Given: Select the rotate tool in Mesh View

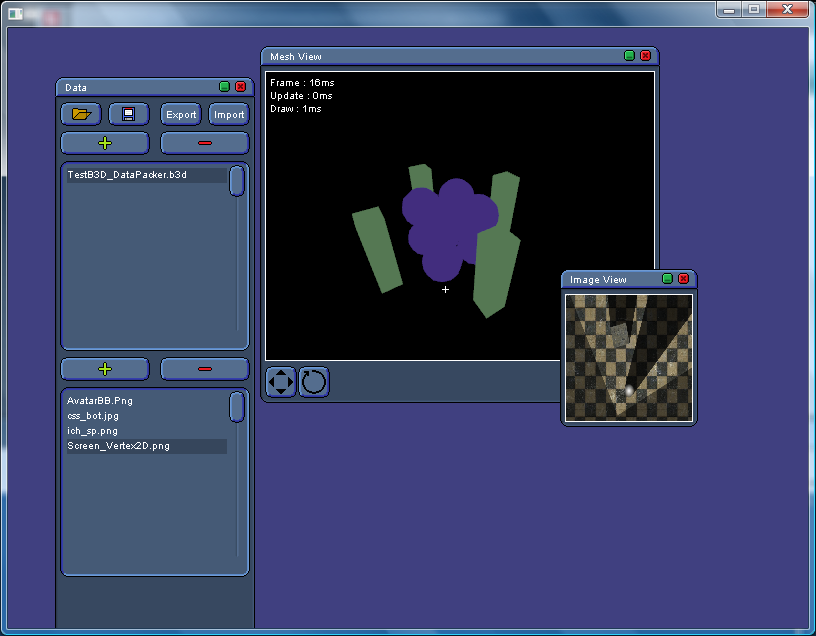Looking at the screenshot, I should coord(314,382).
